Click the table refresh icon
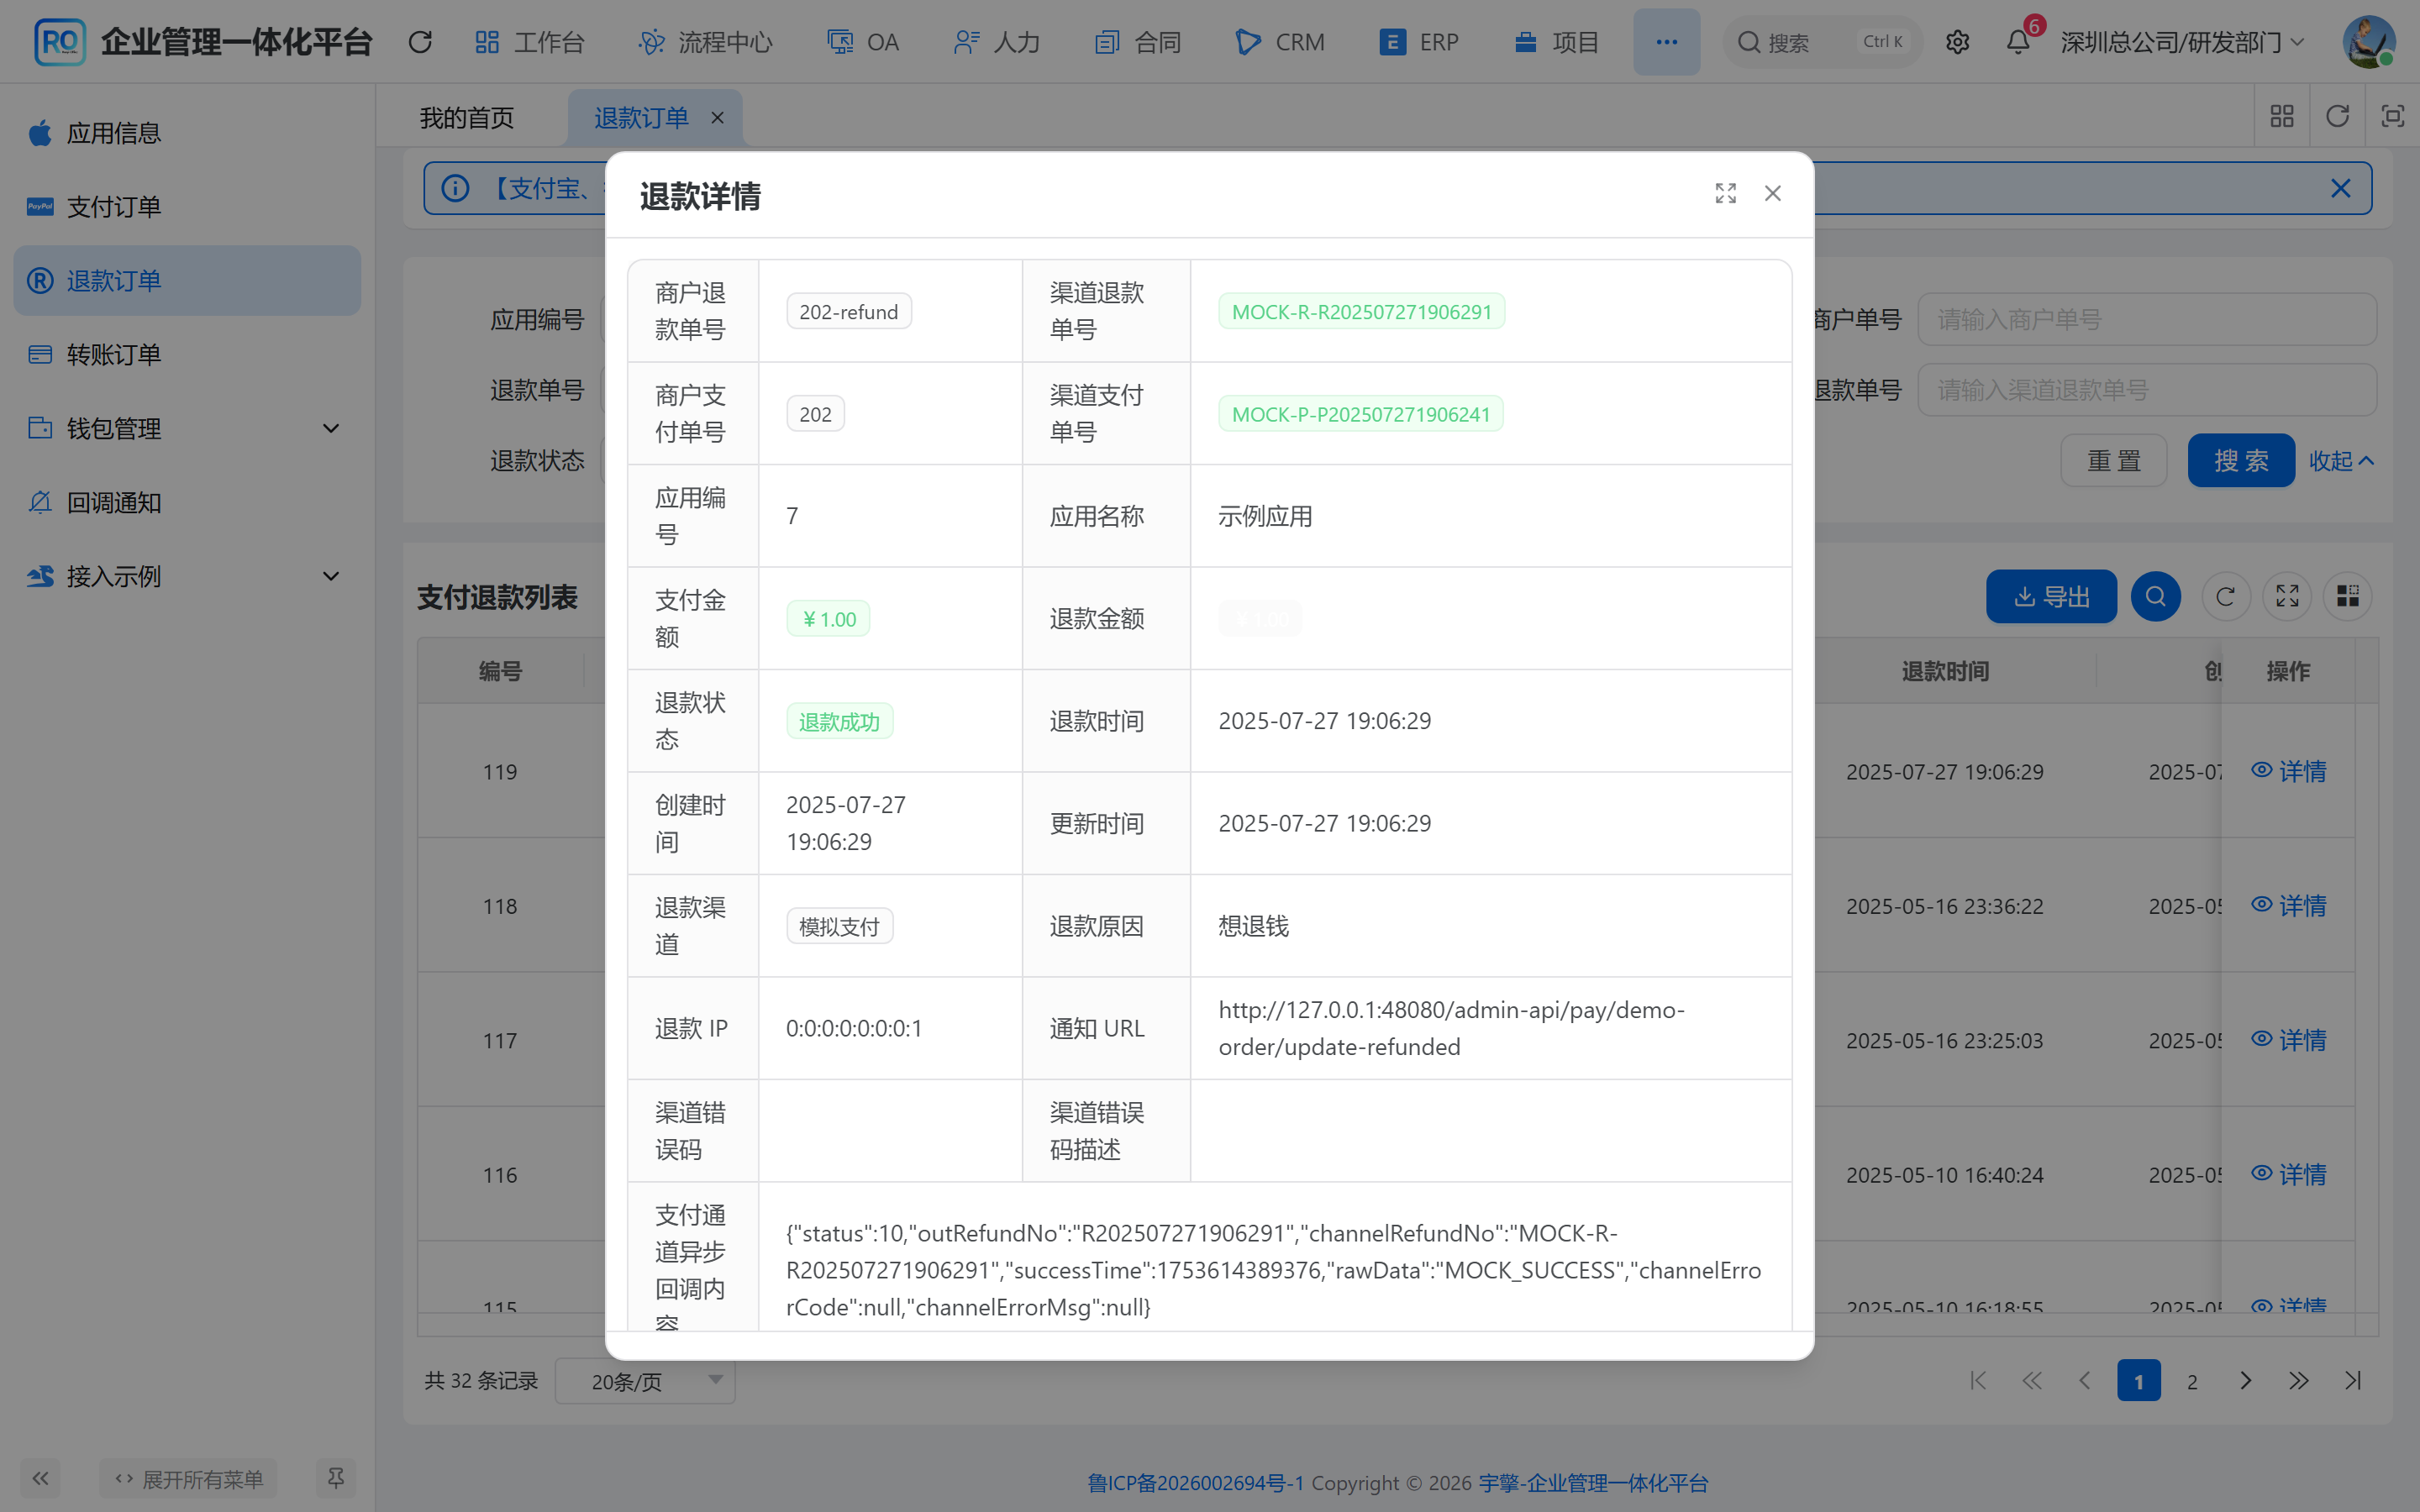Image resolution: width=2420 pixels, height=1512 pixels. coord(2225,597)
